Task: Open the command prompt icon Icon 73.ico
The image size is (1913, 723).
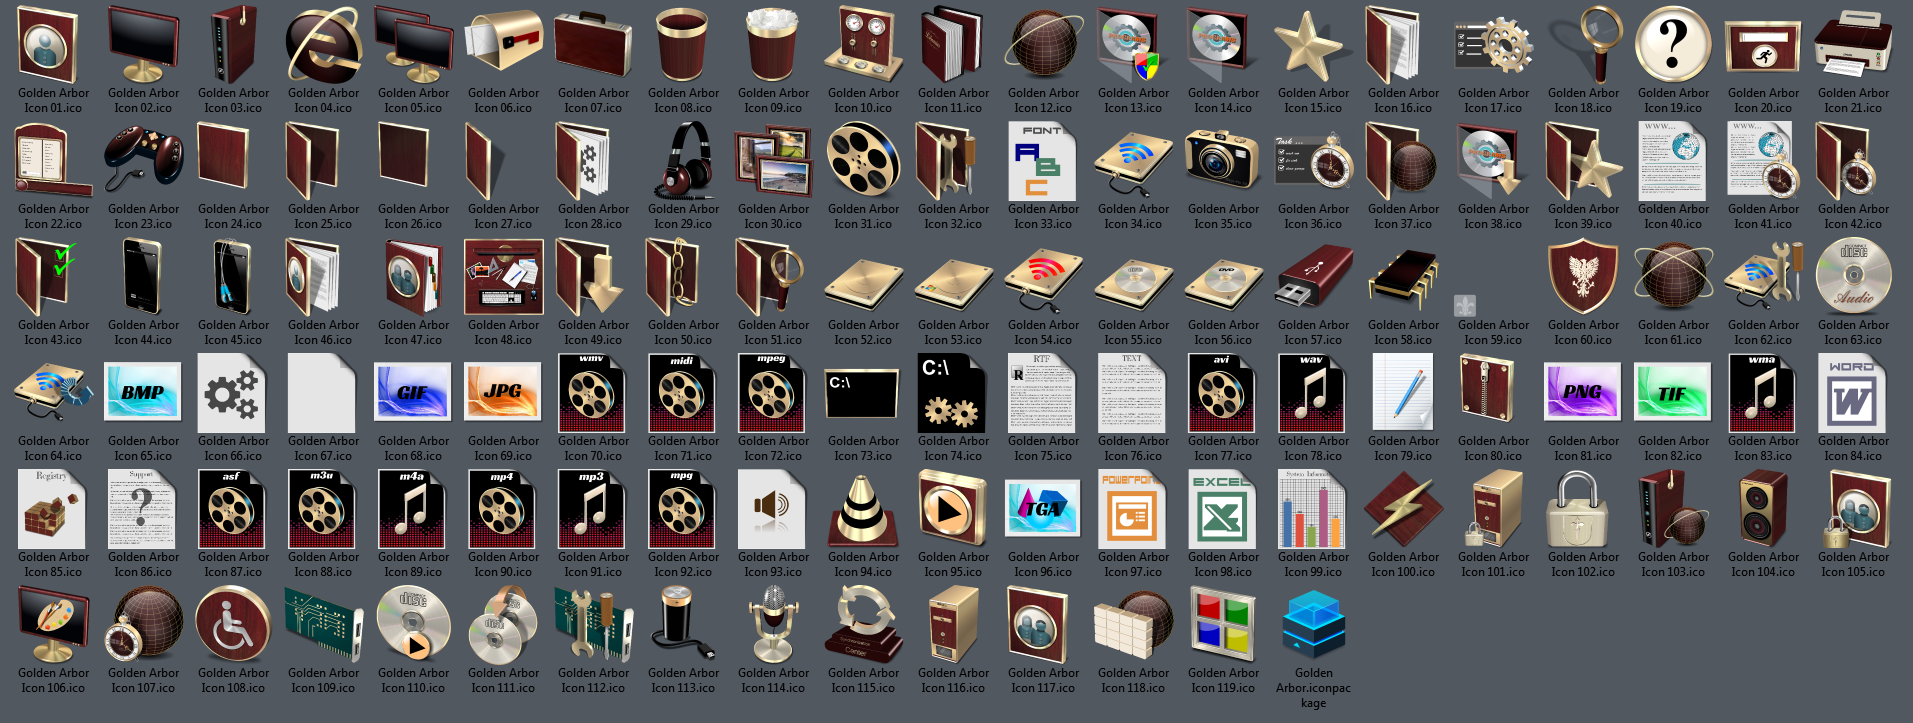Action: coord(863,393)
